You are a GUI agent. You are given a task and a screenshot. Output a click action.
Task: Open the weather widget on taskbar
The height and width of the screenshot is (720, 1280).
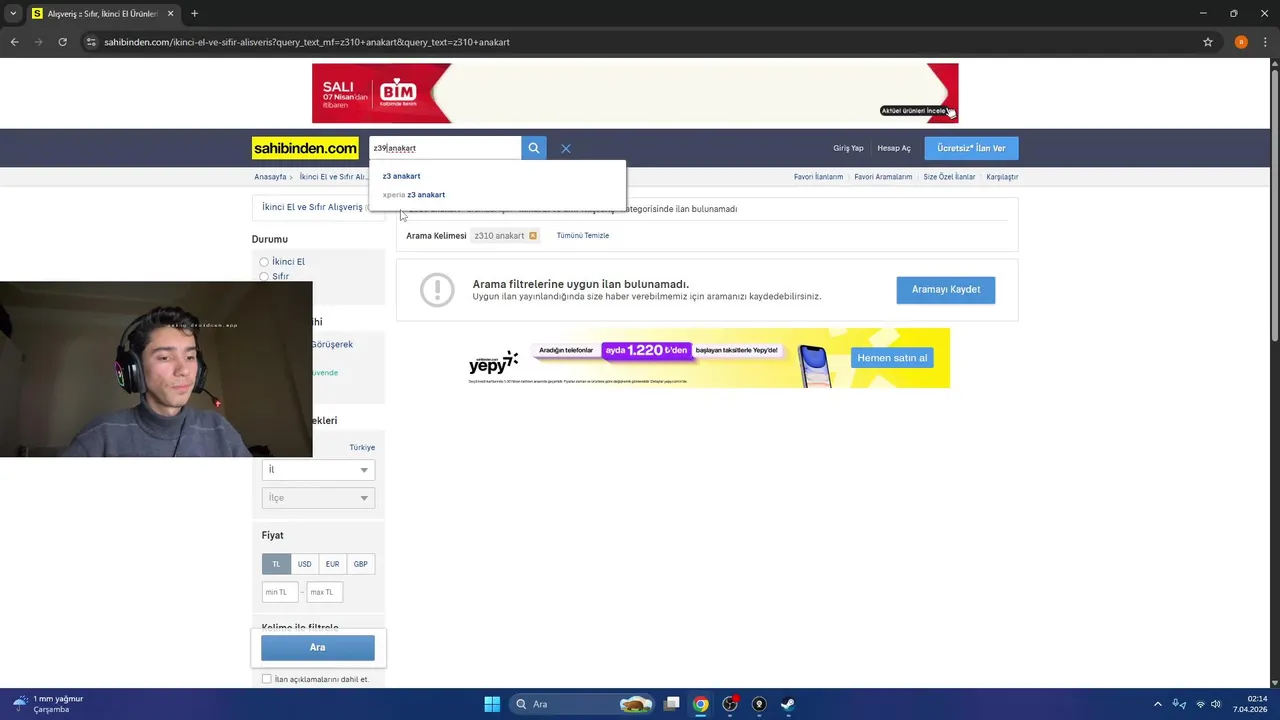pos(48,704)
